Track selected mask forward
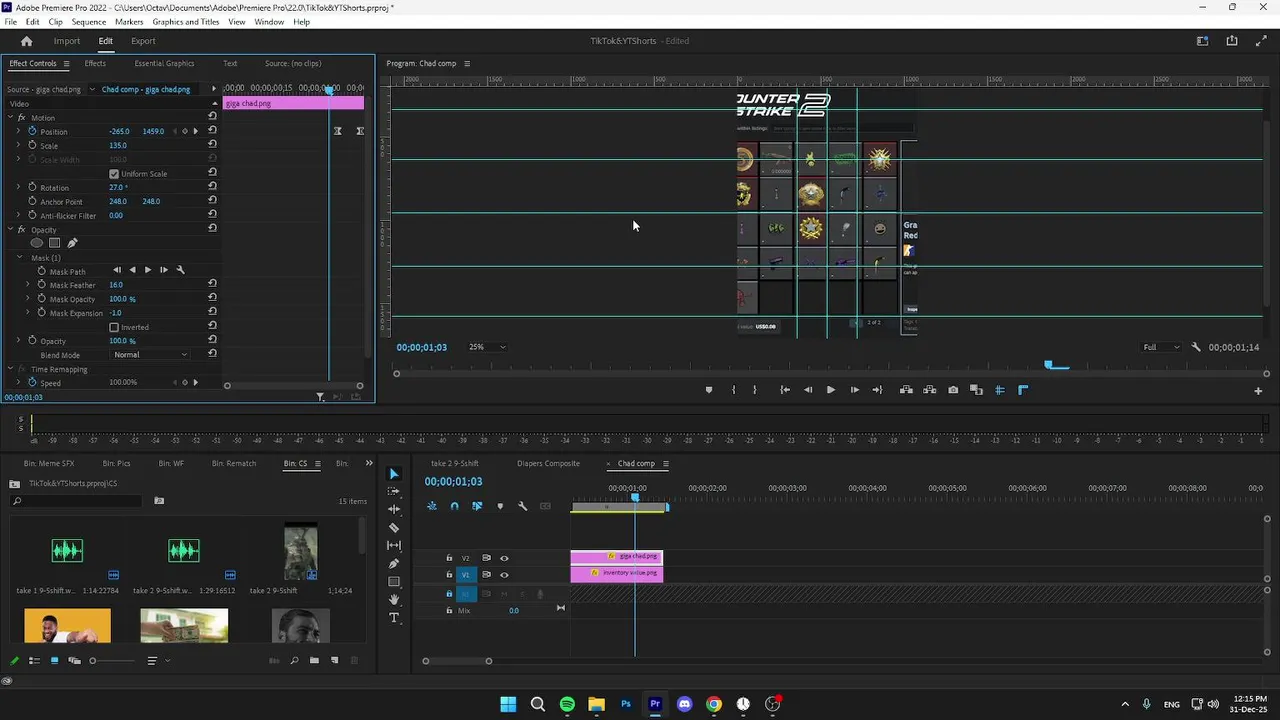Screen dimensions: 1280x720 tap(148, 270)
